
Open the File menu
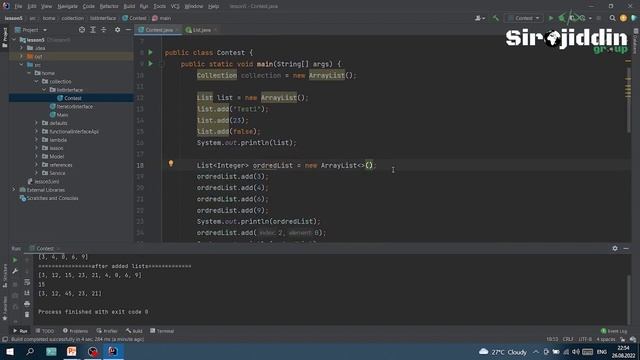point(18,6)
